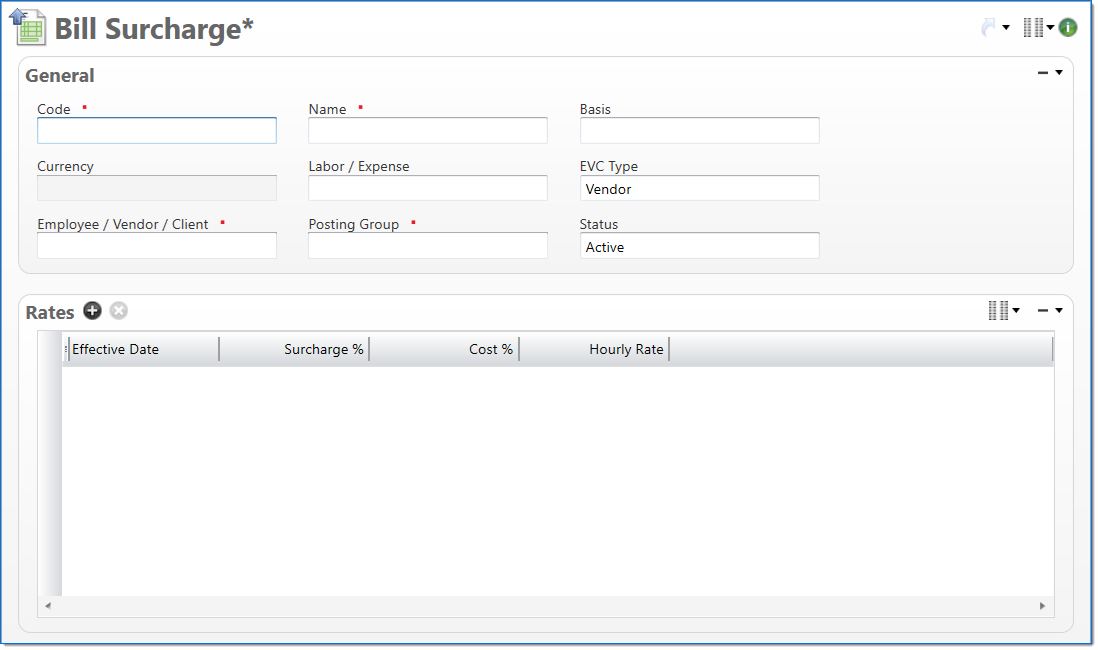Sort by Effective Date column header
1098x650 pixels.
click(140, 349)
